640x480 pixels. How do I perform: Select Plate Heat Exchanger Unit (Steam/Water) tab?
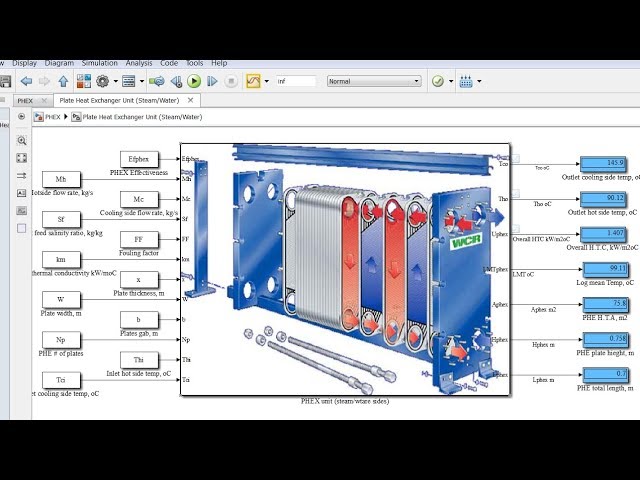coord(119,100)
